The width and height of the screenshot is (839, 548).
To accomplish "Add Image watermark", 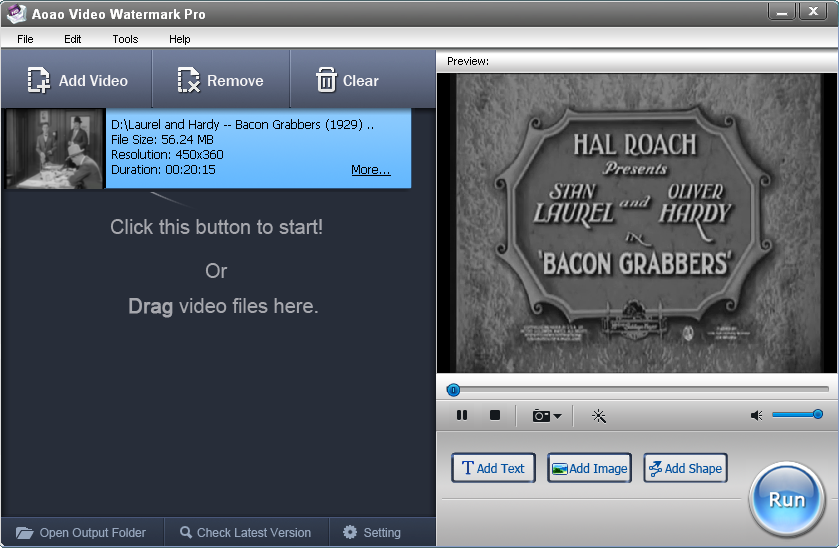I will click(x=589, y=468).
